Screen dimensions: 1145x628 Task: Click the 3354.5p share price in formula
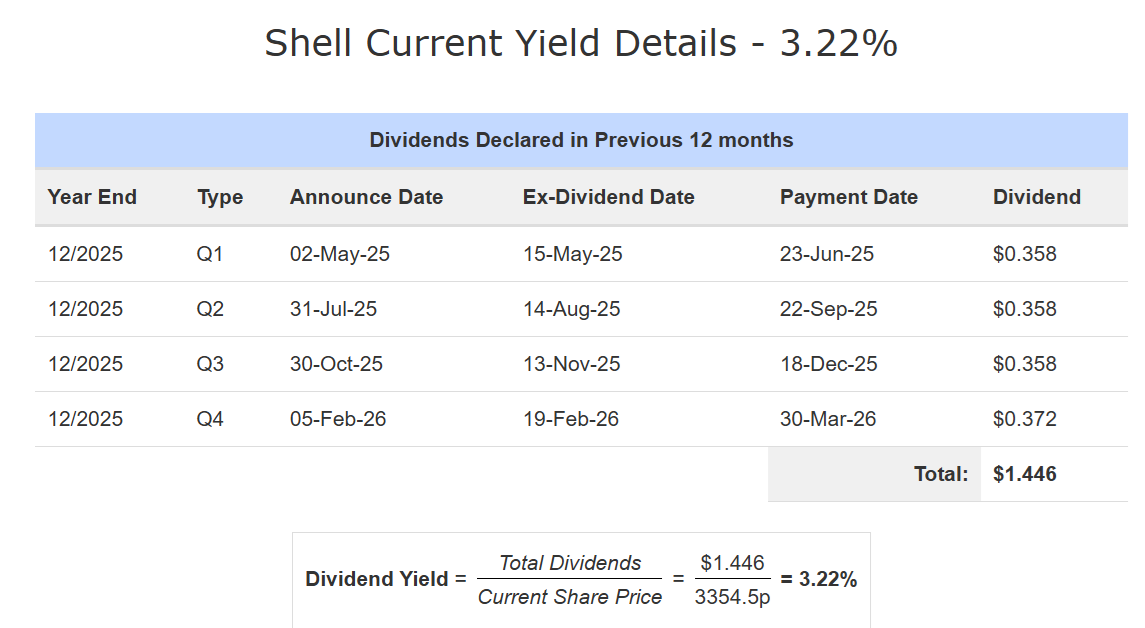click(x=733, y=597)
